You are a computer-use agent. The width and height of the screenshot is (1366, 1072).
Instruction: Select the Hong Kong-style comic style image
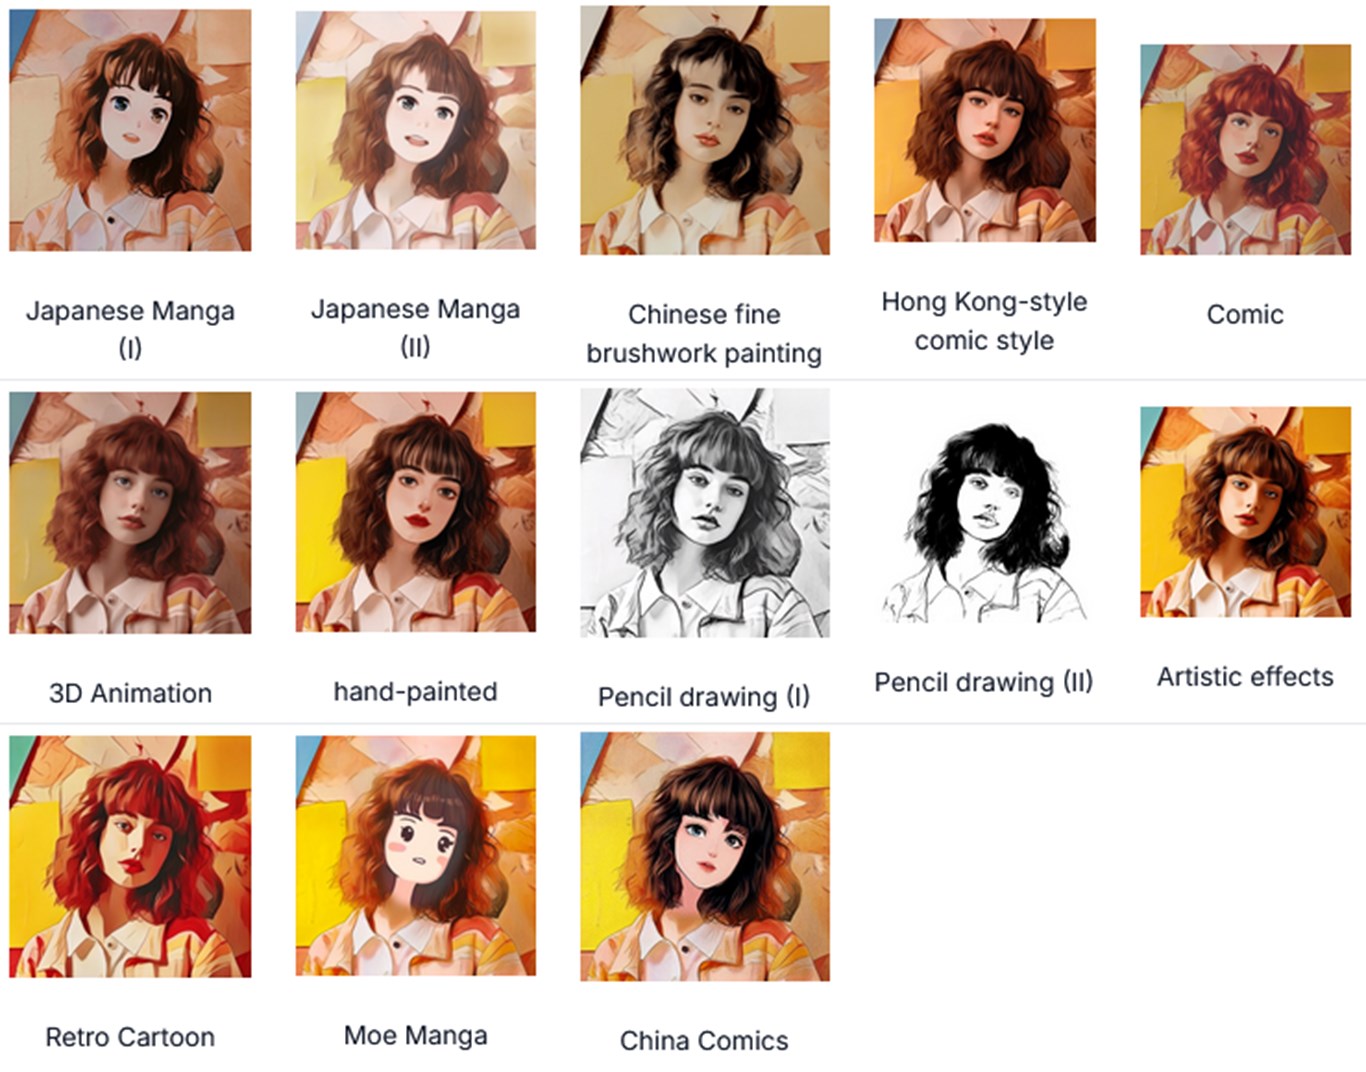click(x=985, y=130)
